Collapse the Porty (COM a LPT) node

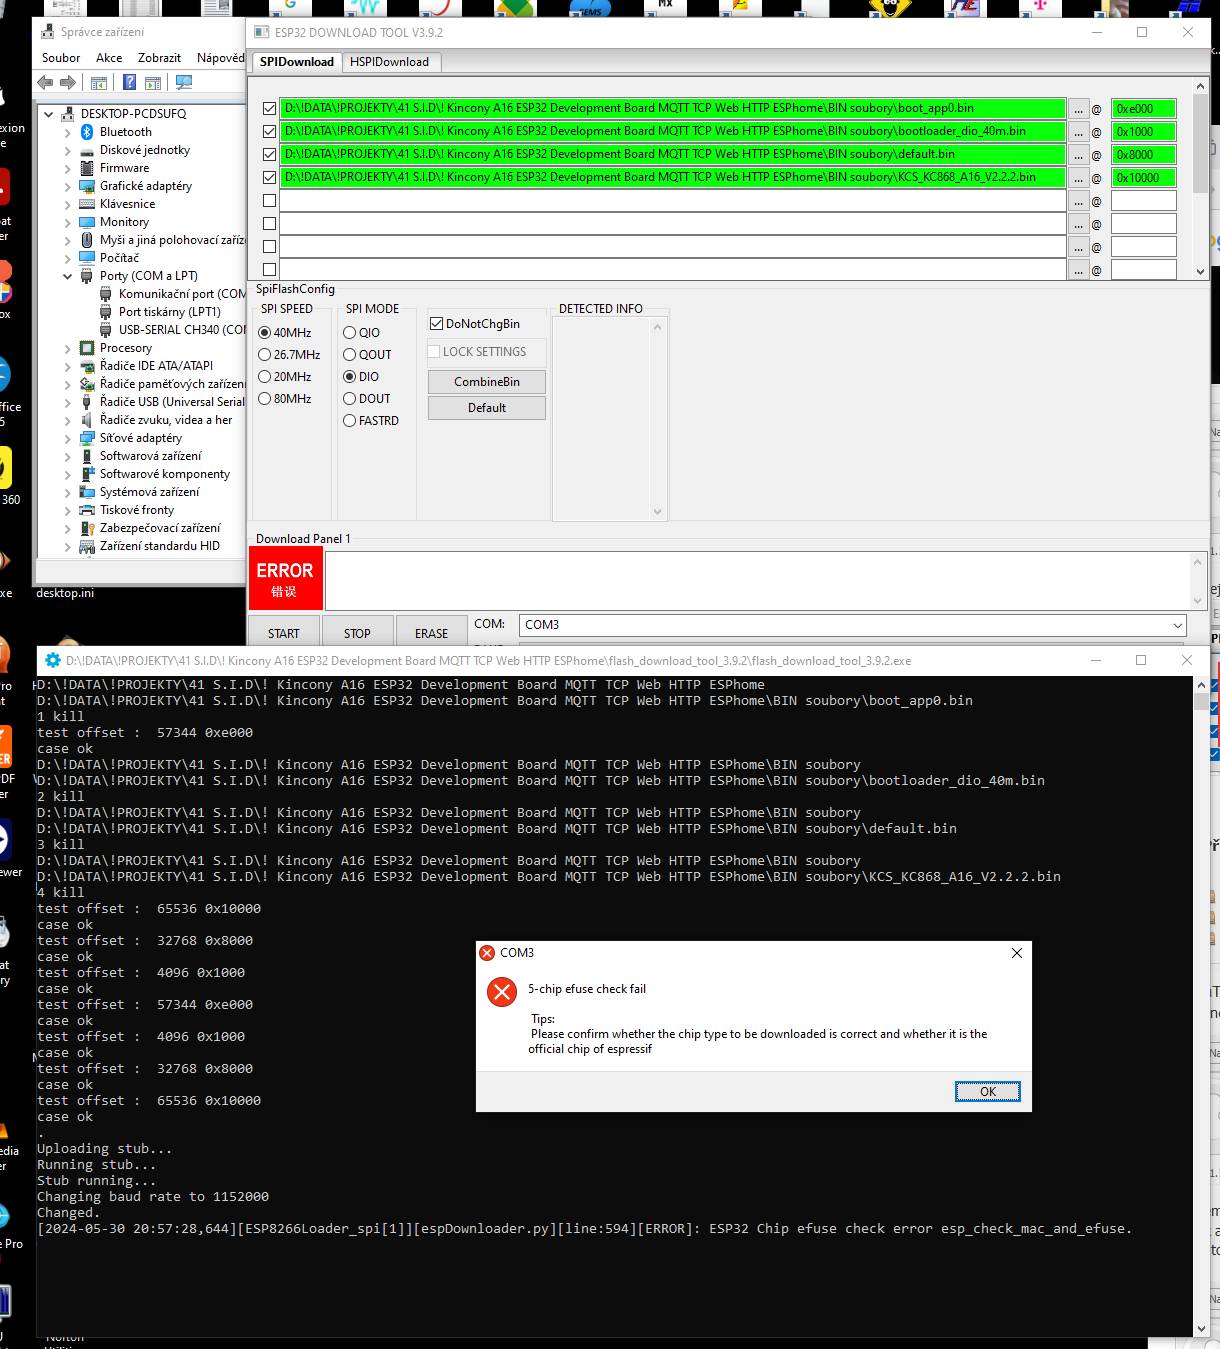tap(68, 276)
